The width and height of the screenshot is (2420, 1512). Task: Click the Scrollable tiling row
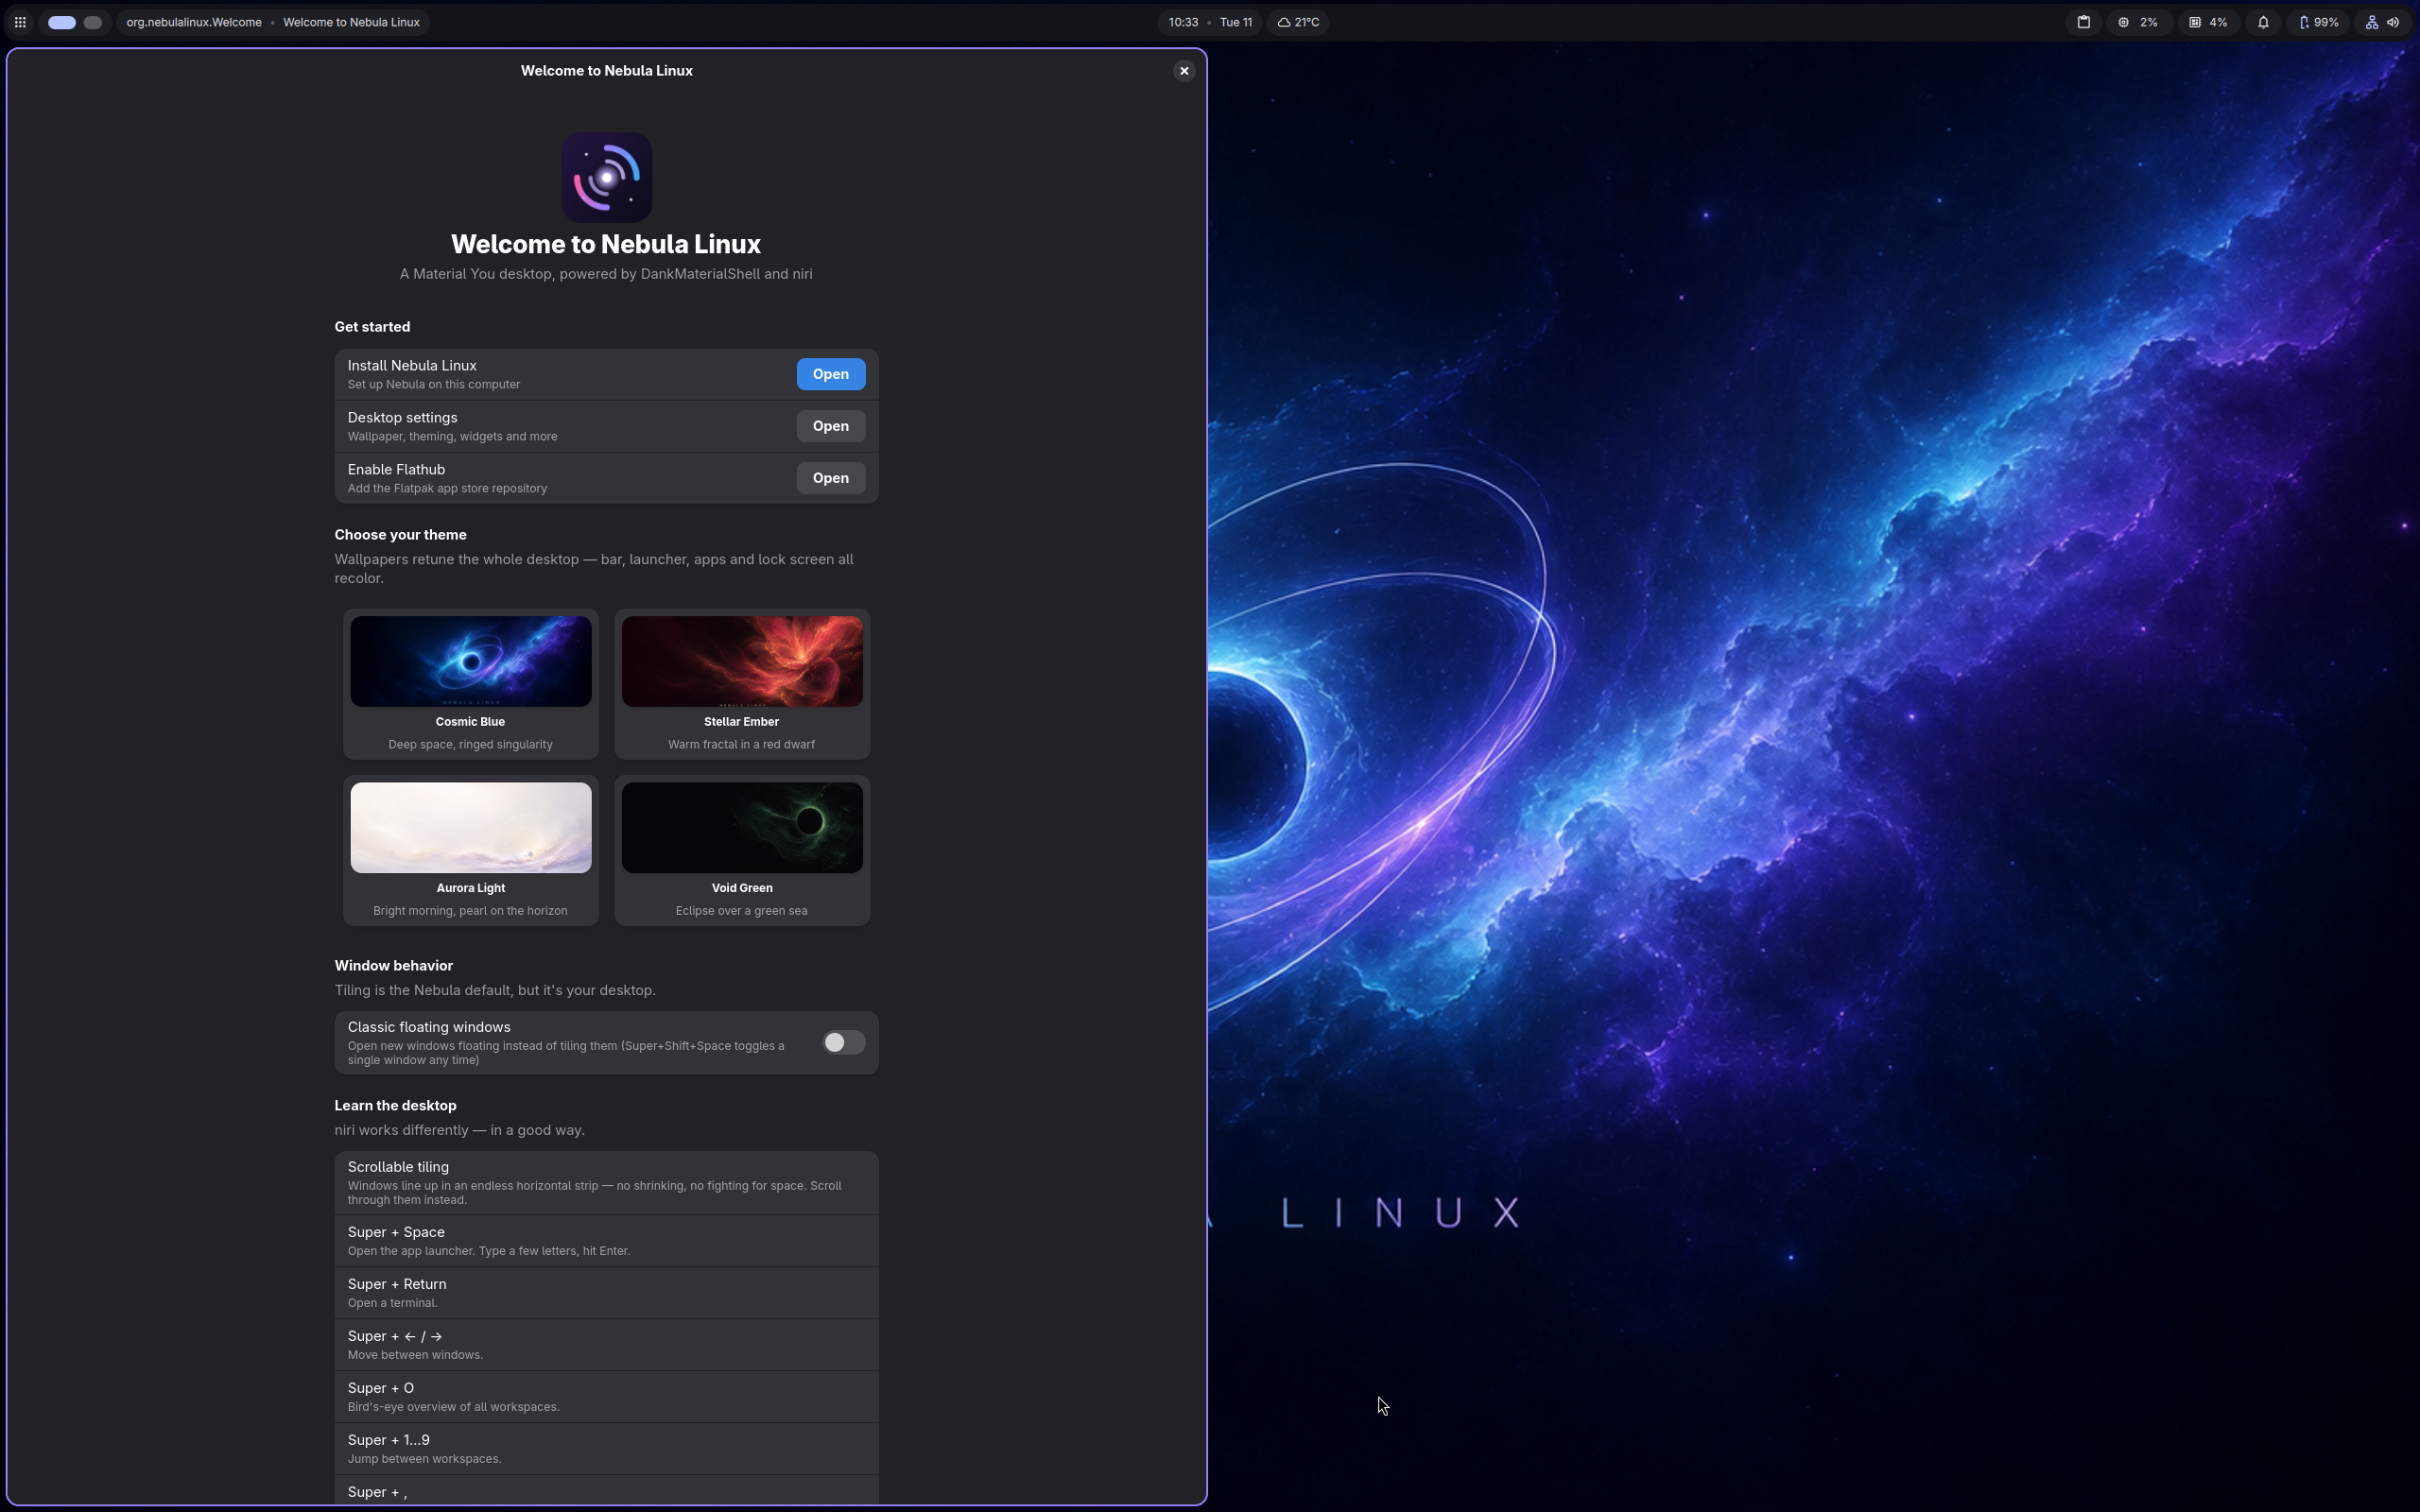pos(606,1183)
